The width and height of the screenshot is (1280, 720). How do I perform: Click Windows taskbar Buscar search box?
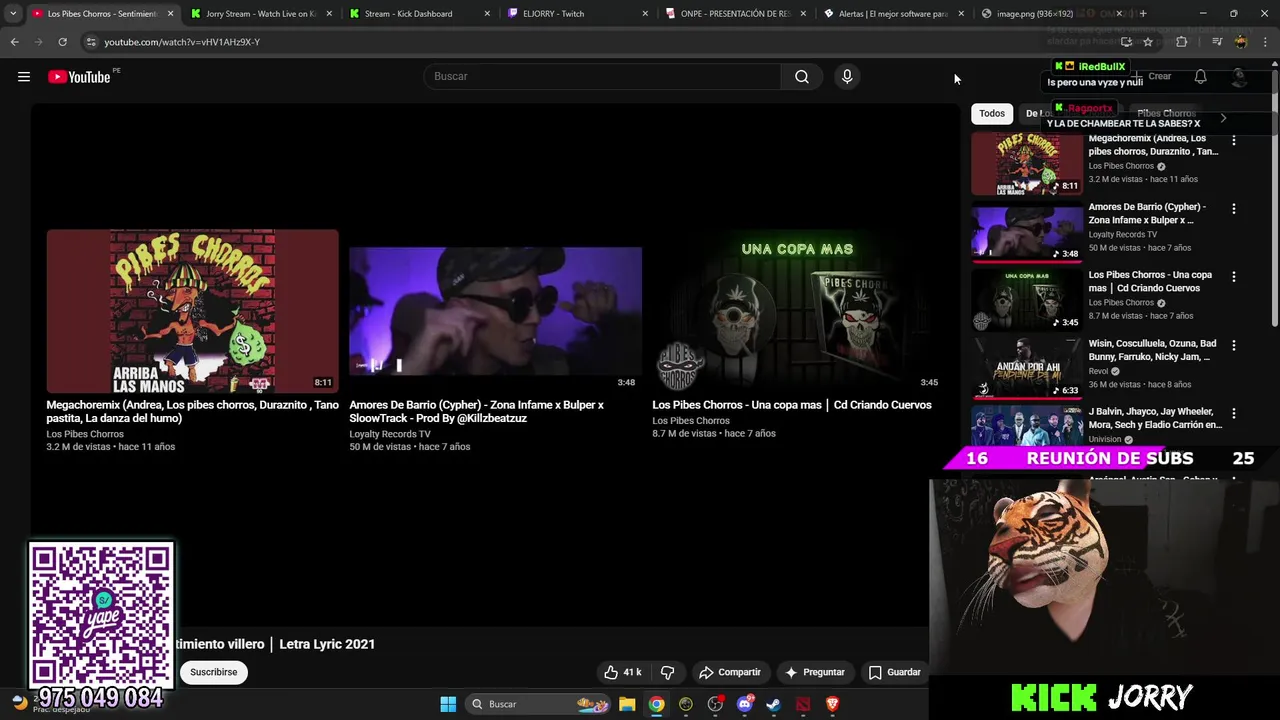538,704
